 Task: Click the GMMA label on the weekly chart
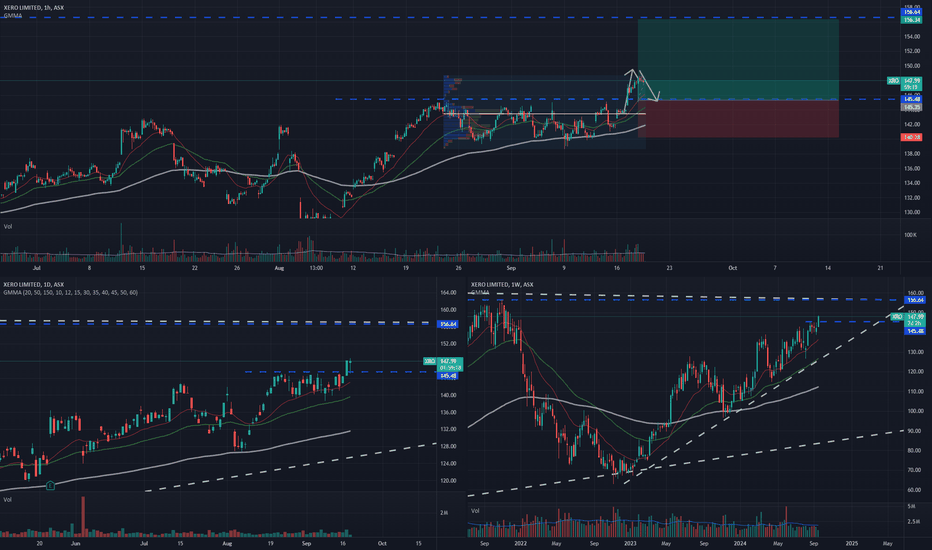[480, 293]
